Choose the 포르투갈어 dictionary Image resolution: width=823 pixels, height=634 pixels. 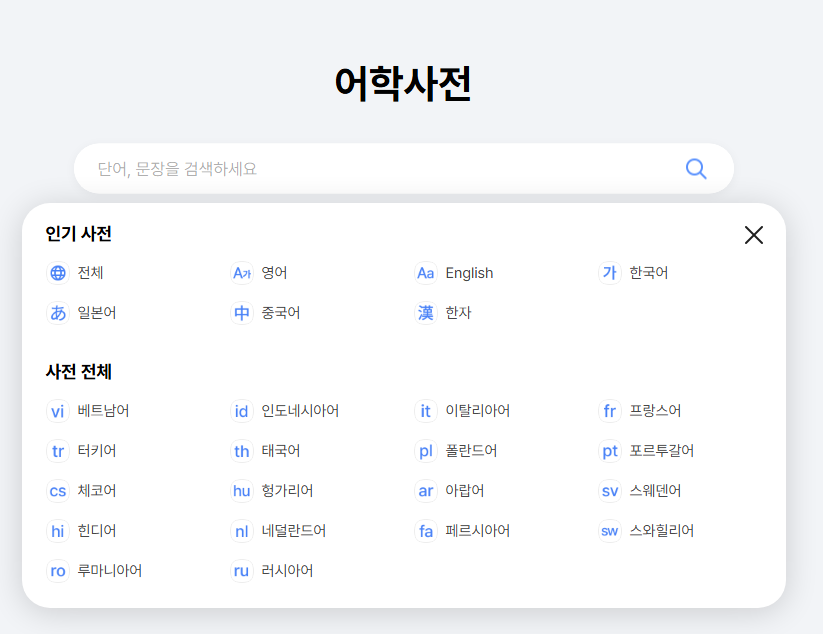click(x=662, y=450)
